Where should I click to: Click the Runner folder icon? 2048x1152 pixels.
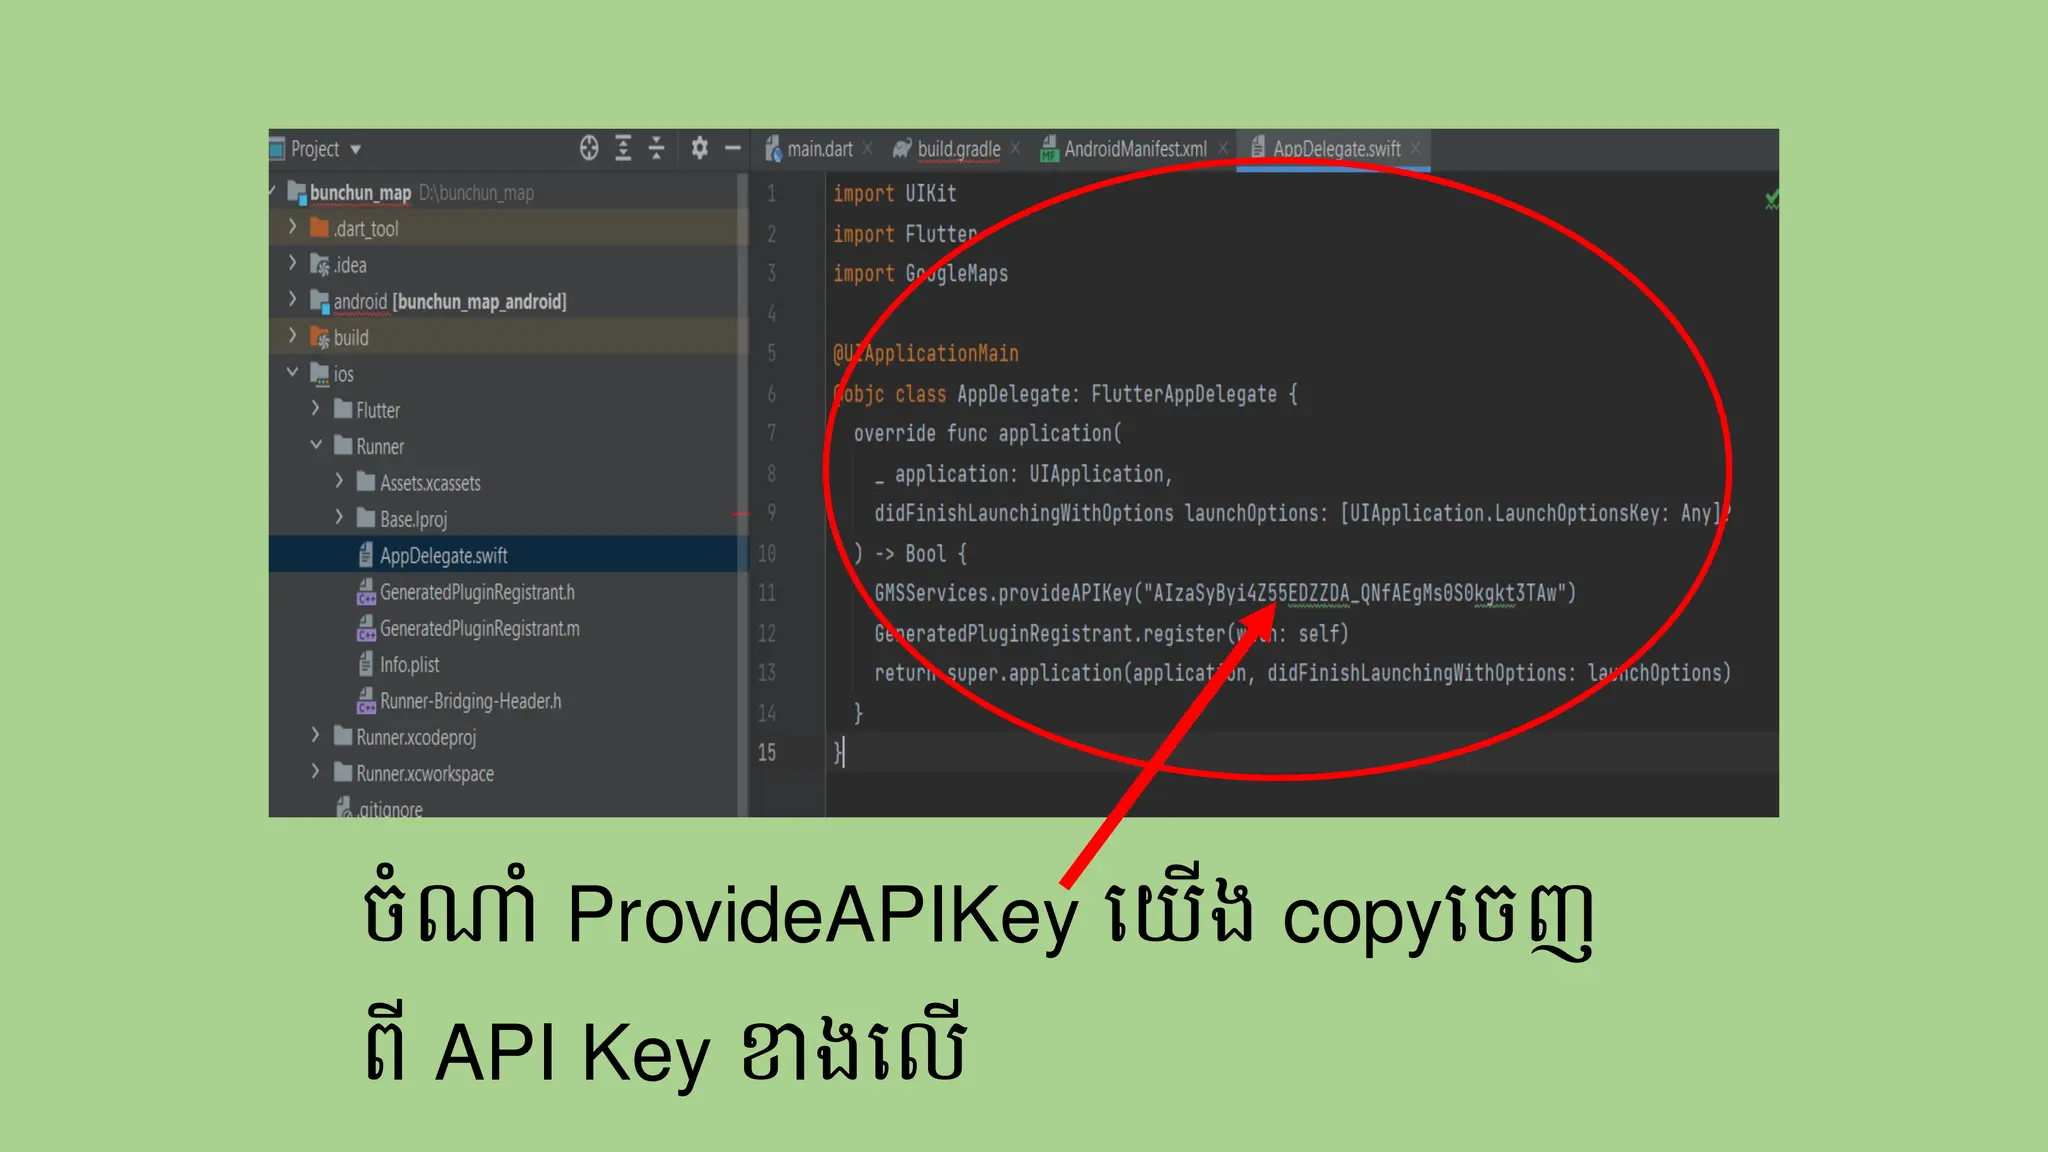tap(343, 445)
